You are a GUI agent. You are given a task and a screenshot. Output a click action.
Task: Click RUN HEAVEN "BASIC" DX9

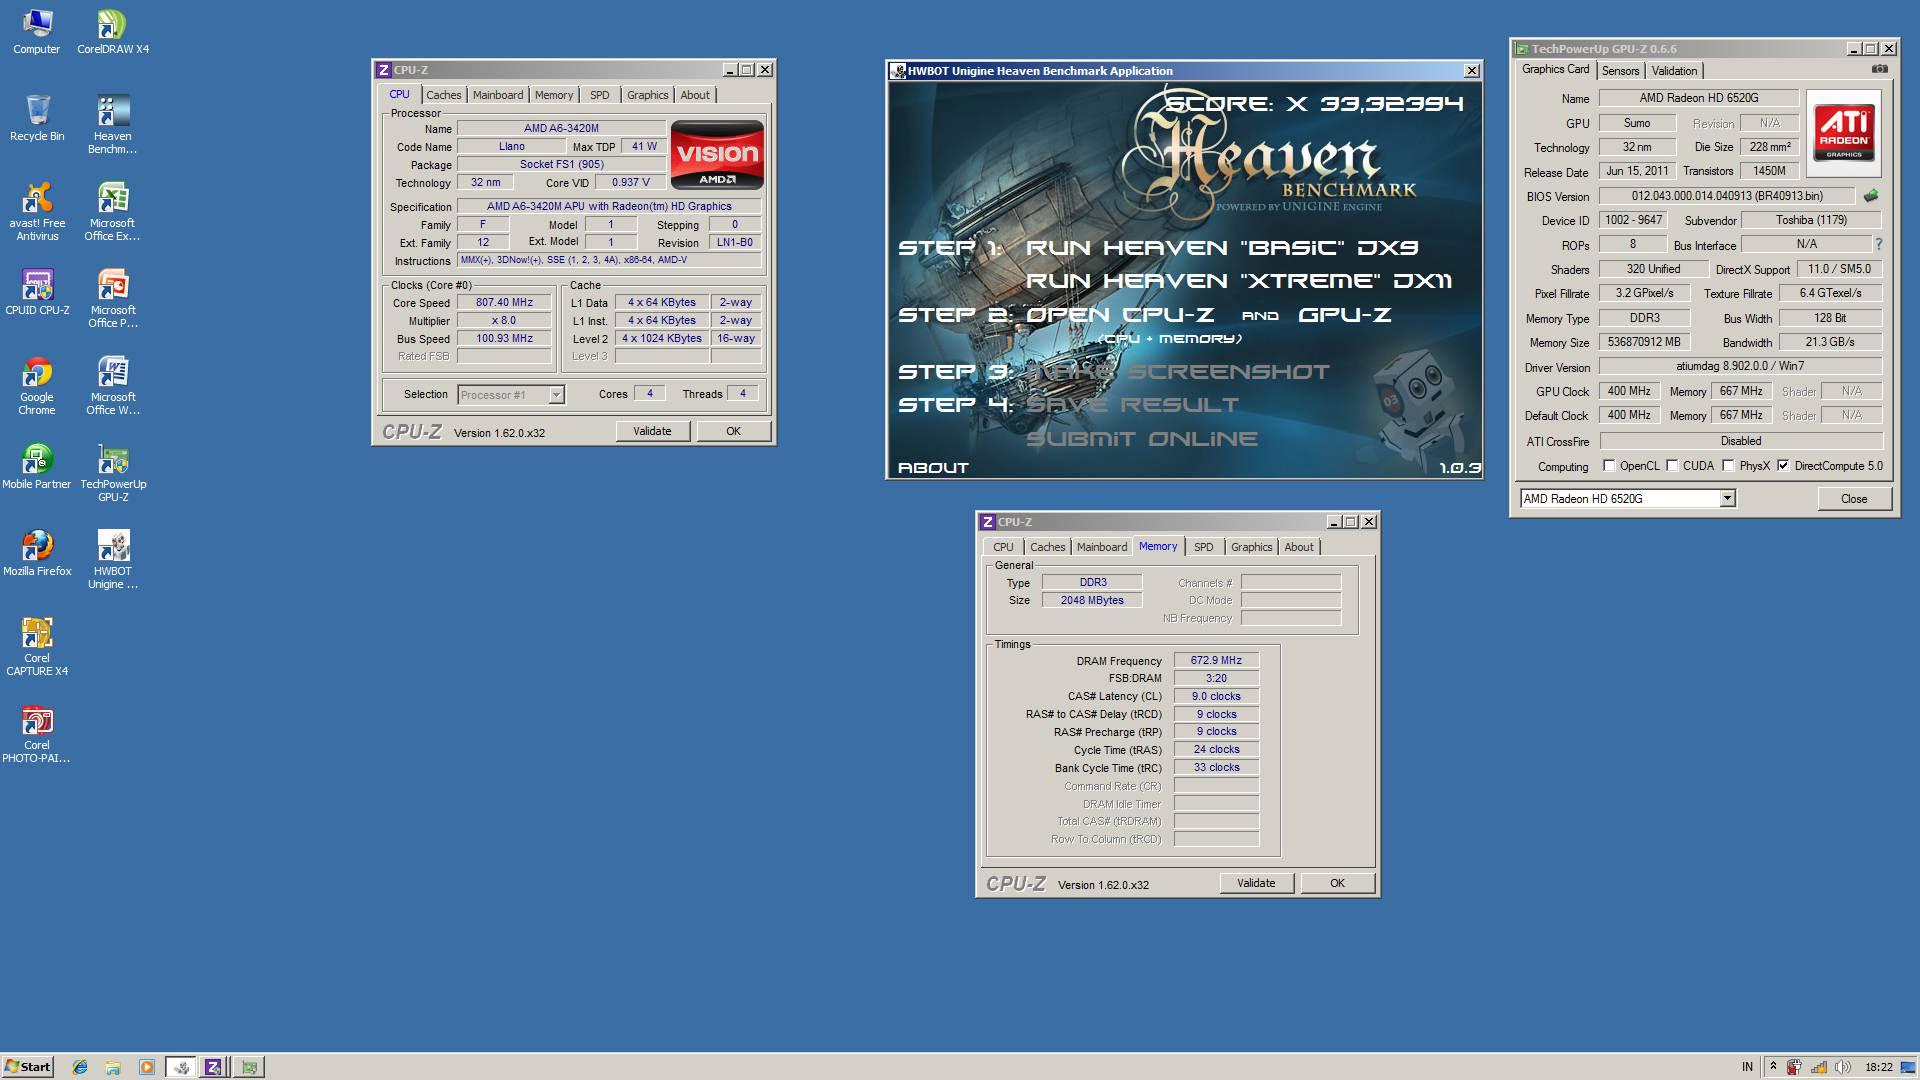click(1222, 248)
